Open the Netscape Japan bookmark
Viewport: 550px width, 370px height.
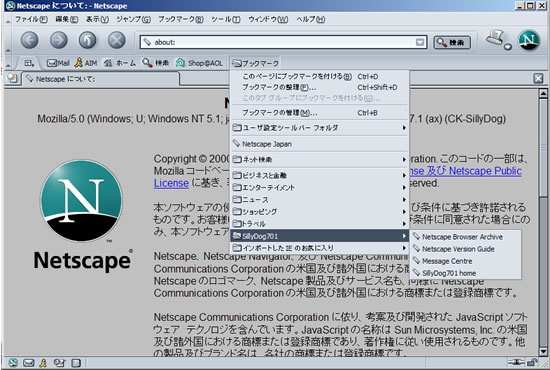320,144
